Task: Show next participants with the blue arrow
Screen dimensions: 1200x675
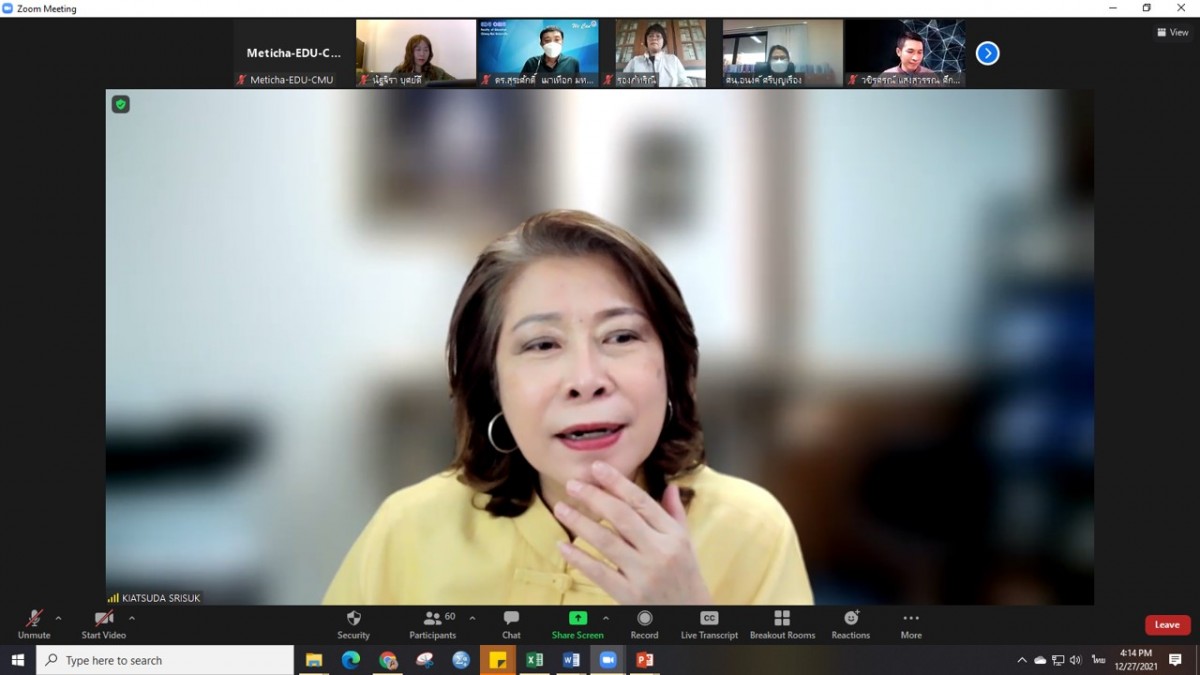Action: click(987, 53)
